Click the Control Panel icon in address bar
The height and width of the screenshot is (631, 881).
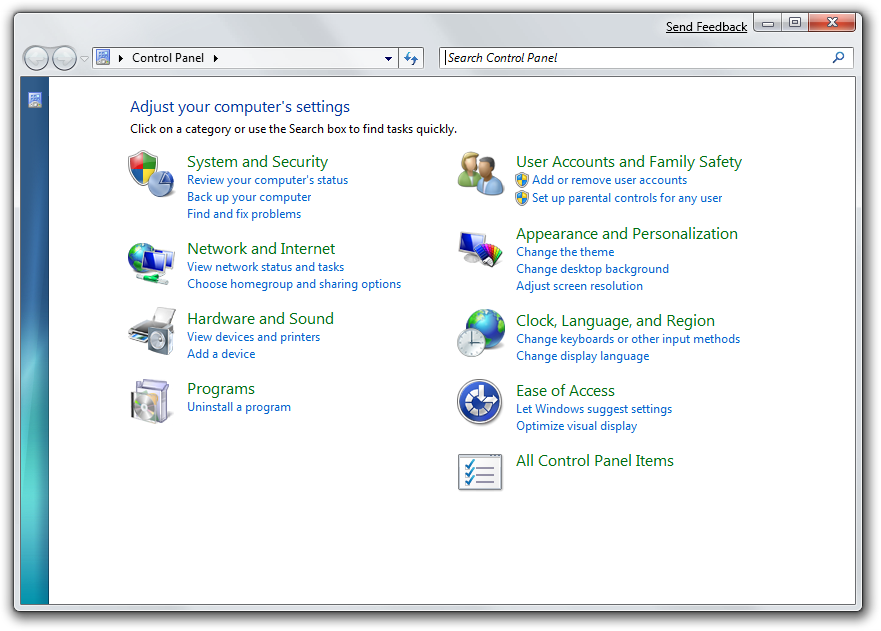click(x=103, y=57)
